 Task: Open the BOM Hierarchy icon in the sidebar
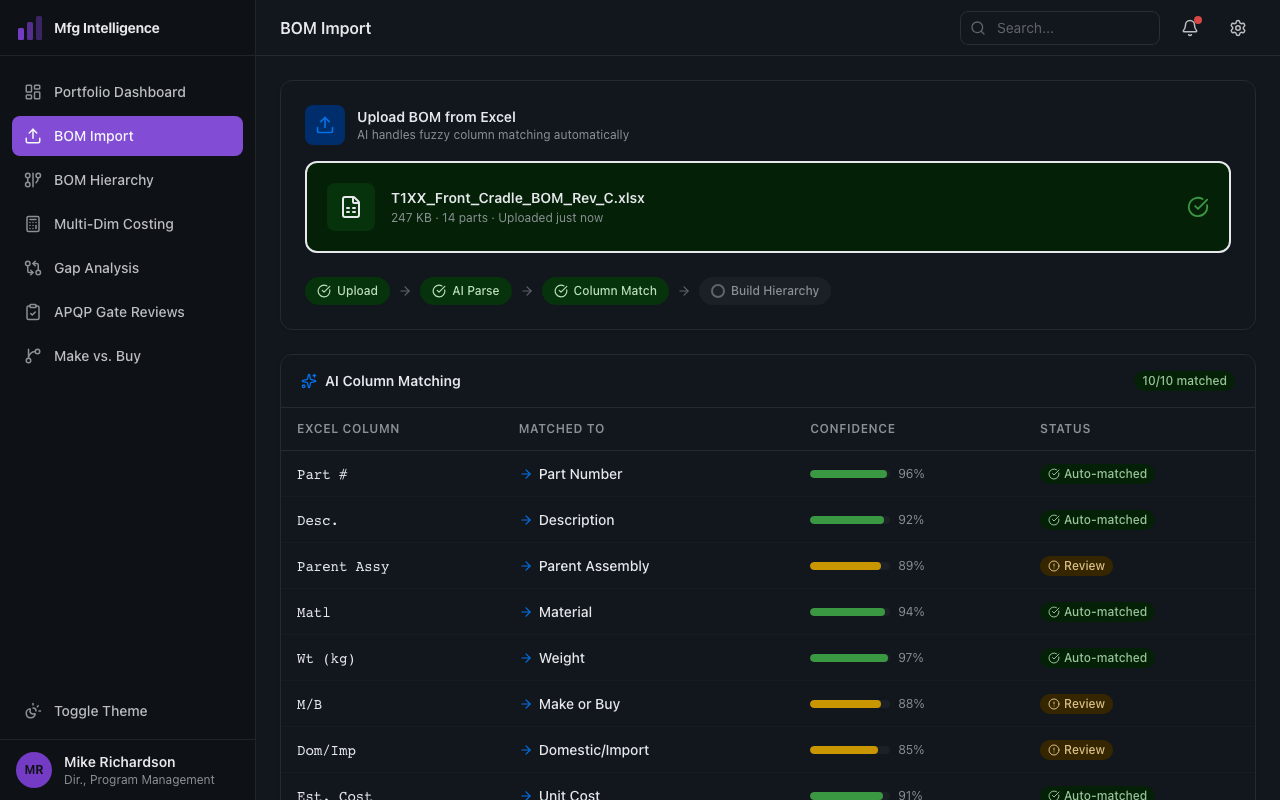click(34, 180)
